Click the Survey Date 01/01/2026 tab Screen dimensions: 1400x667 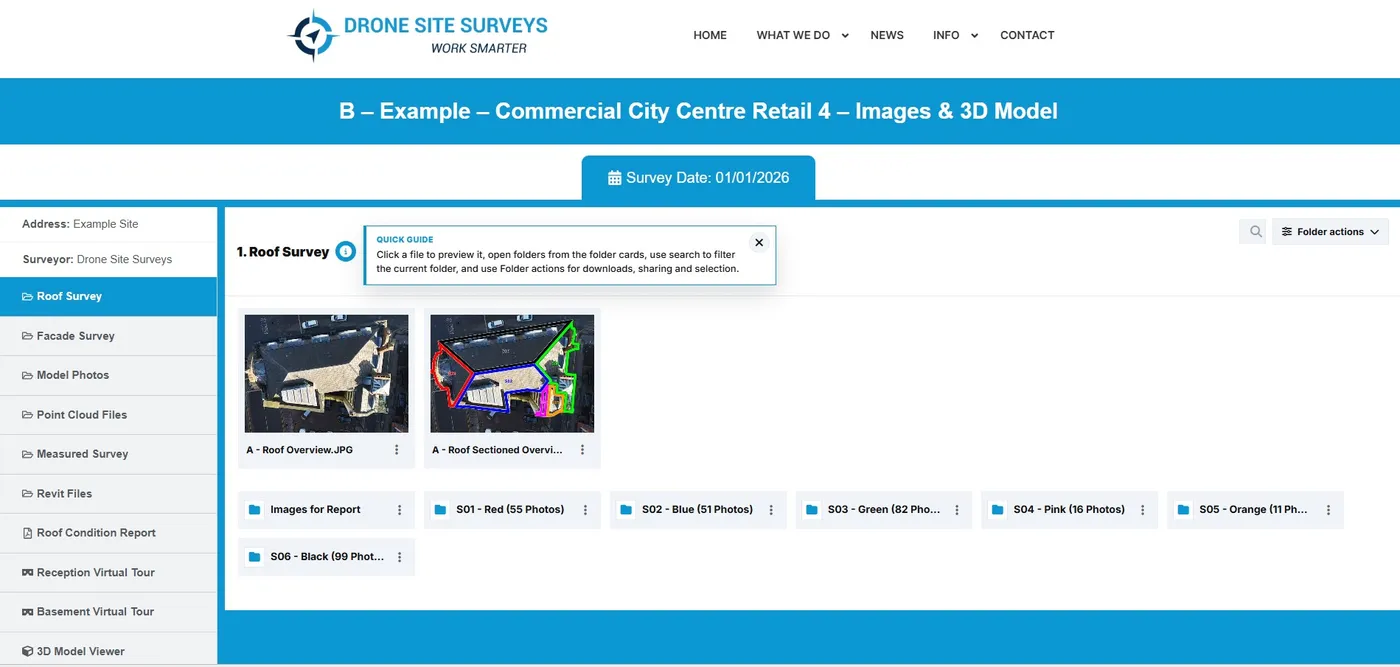pyautogui.click(x=698, y=178)
